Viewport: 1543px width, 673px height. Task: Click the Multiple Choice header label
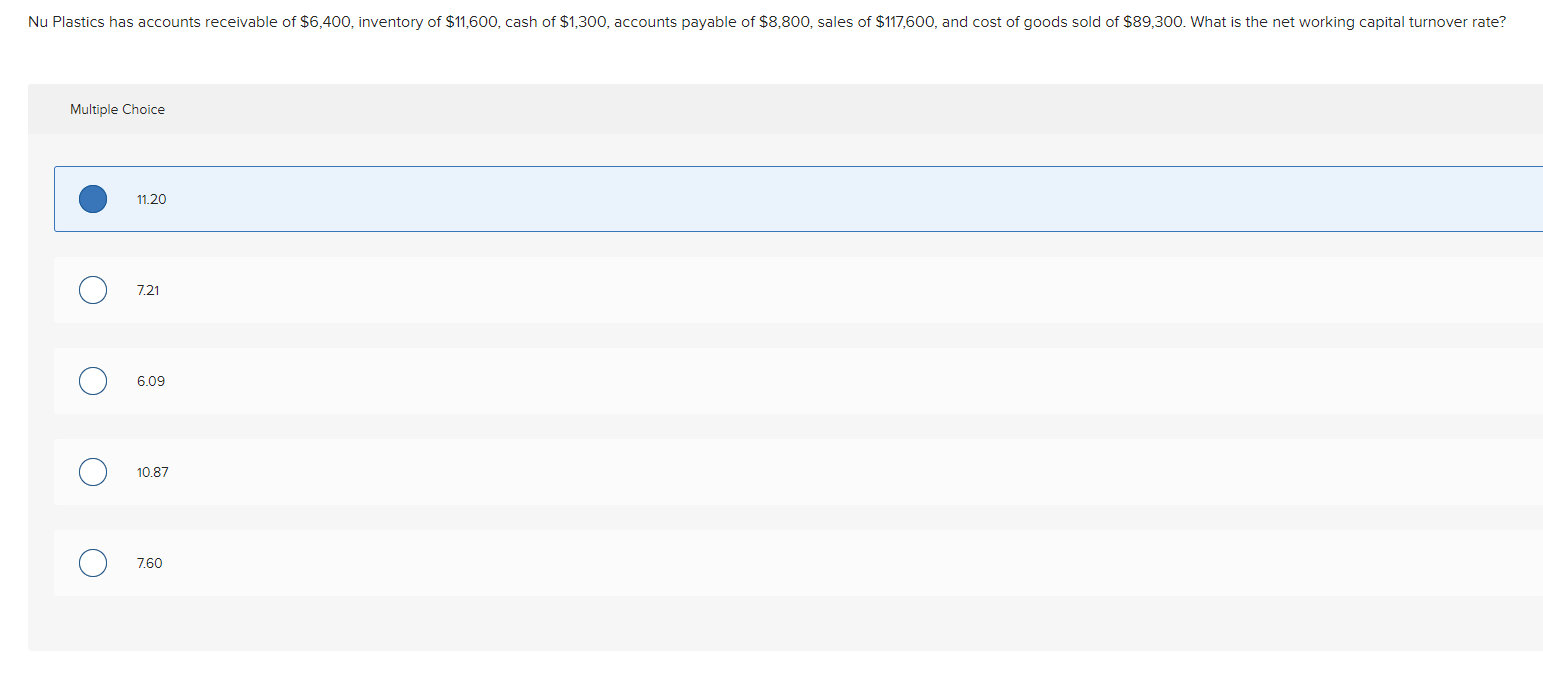coord(117,109)
